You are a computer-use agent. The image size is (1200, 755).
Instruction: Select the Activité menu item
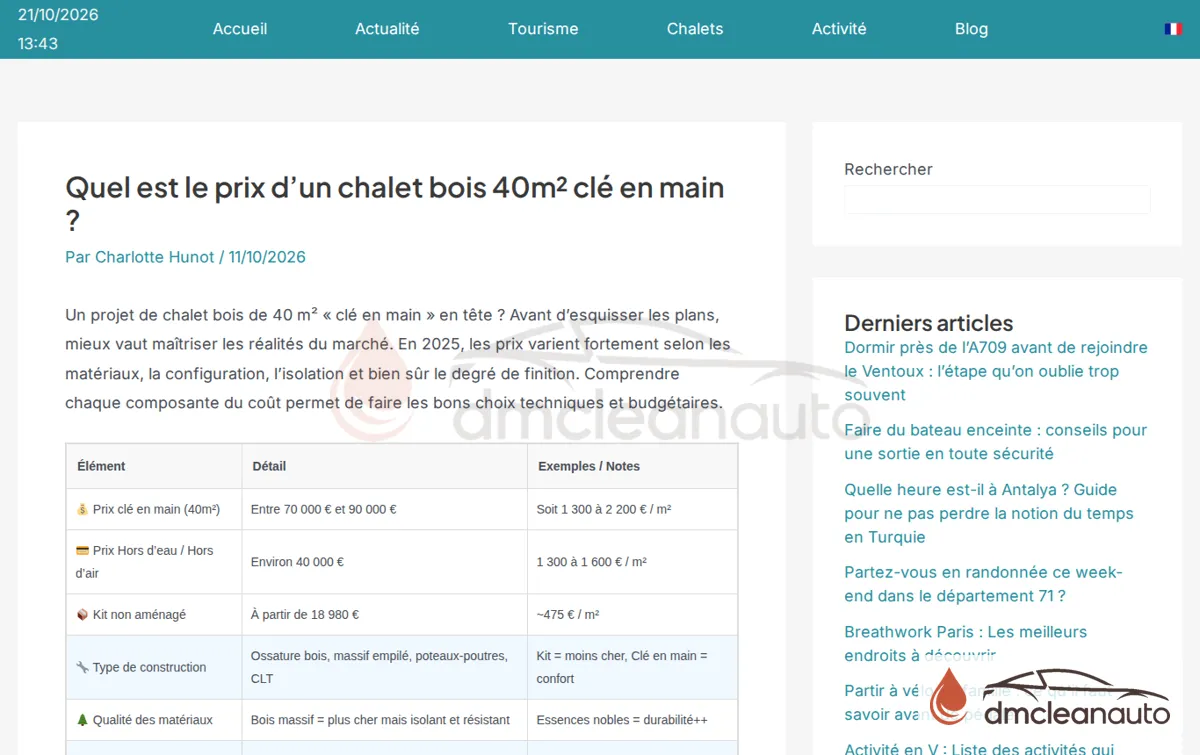(x=839, y=29)
